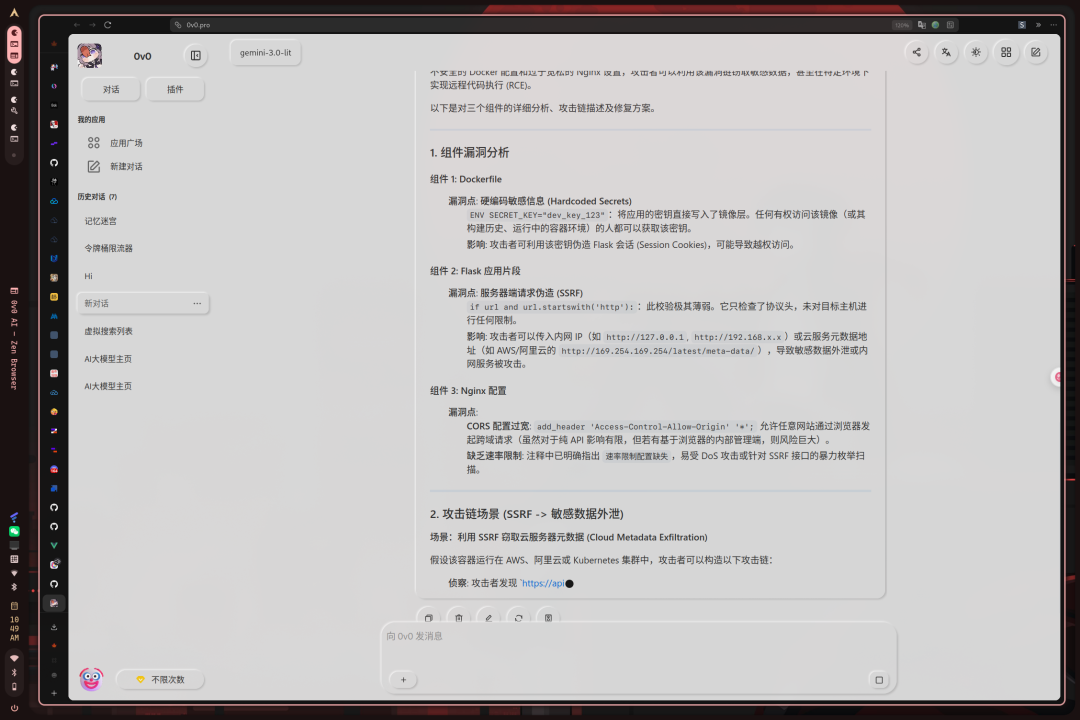Add new tab with plus in Zen sidebar
1080x720 pixels.
[54, 694]
